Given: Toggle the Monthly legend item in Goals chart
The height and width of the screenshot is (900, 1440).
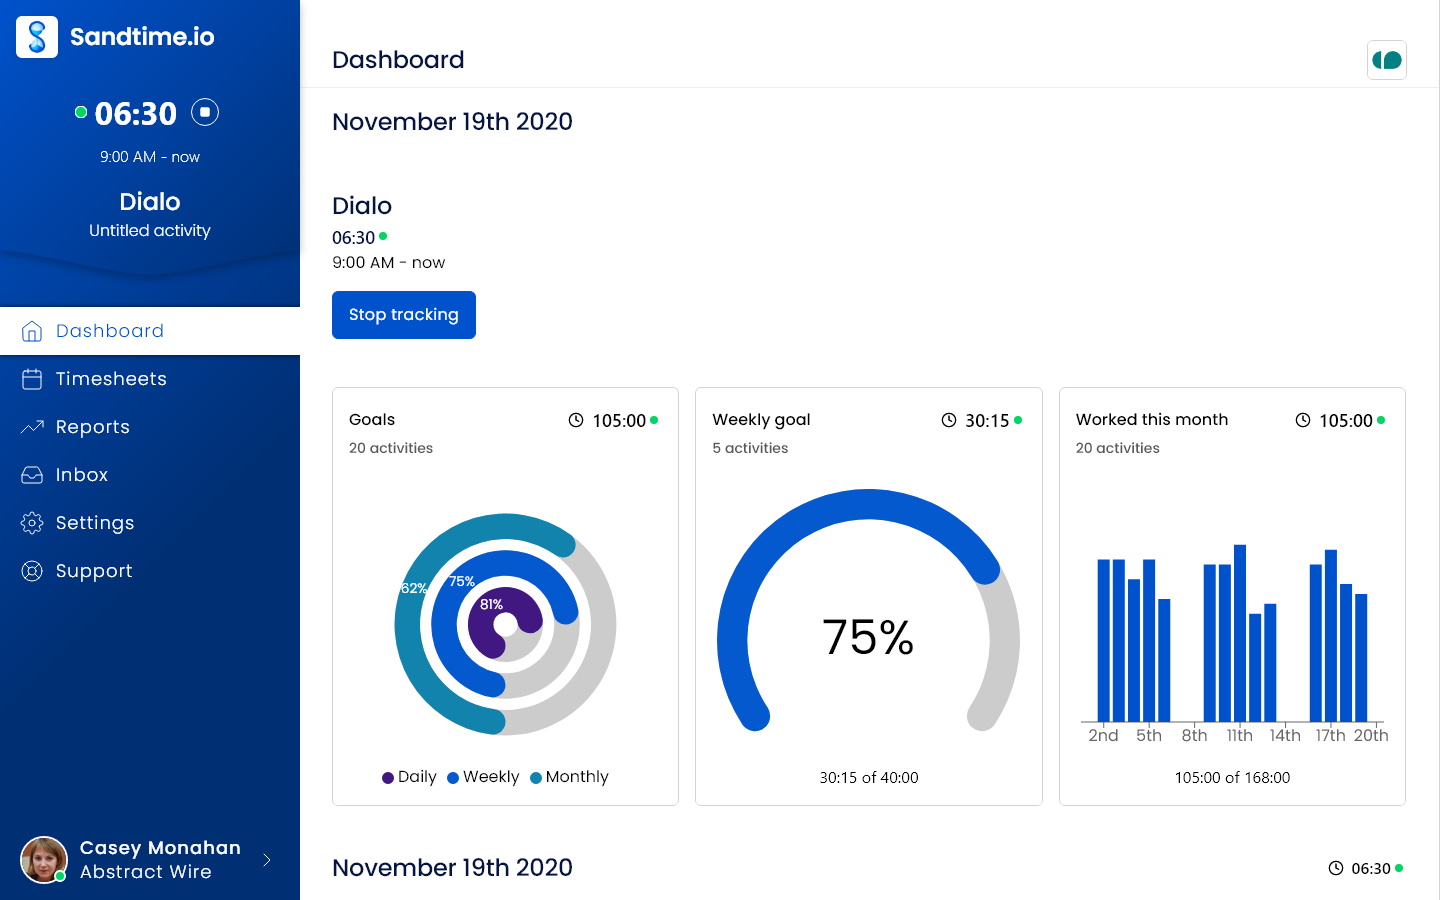Looking at the screenshot, I should tap(569, 777).
